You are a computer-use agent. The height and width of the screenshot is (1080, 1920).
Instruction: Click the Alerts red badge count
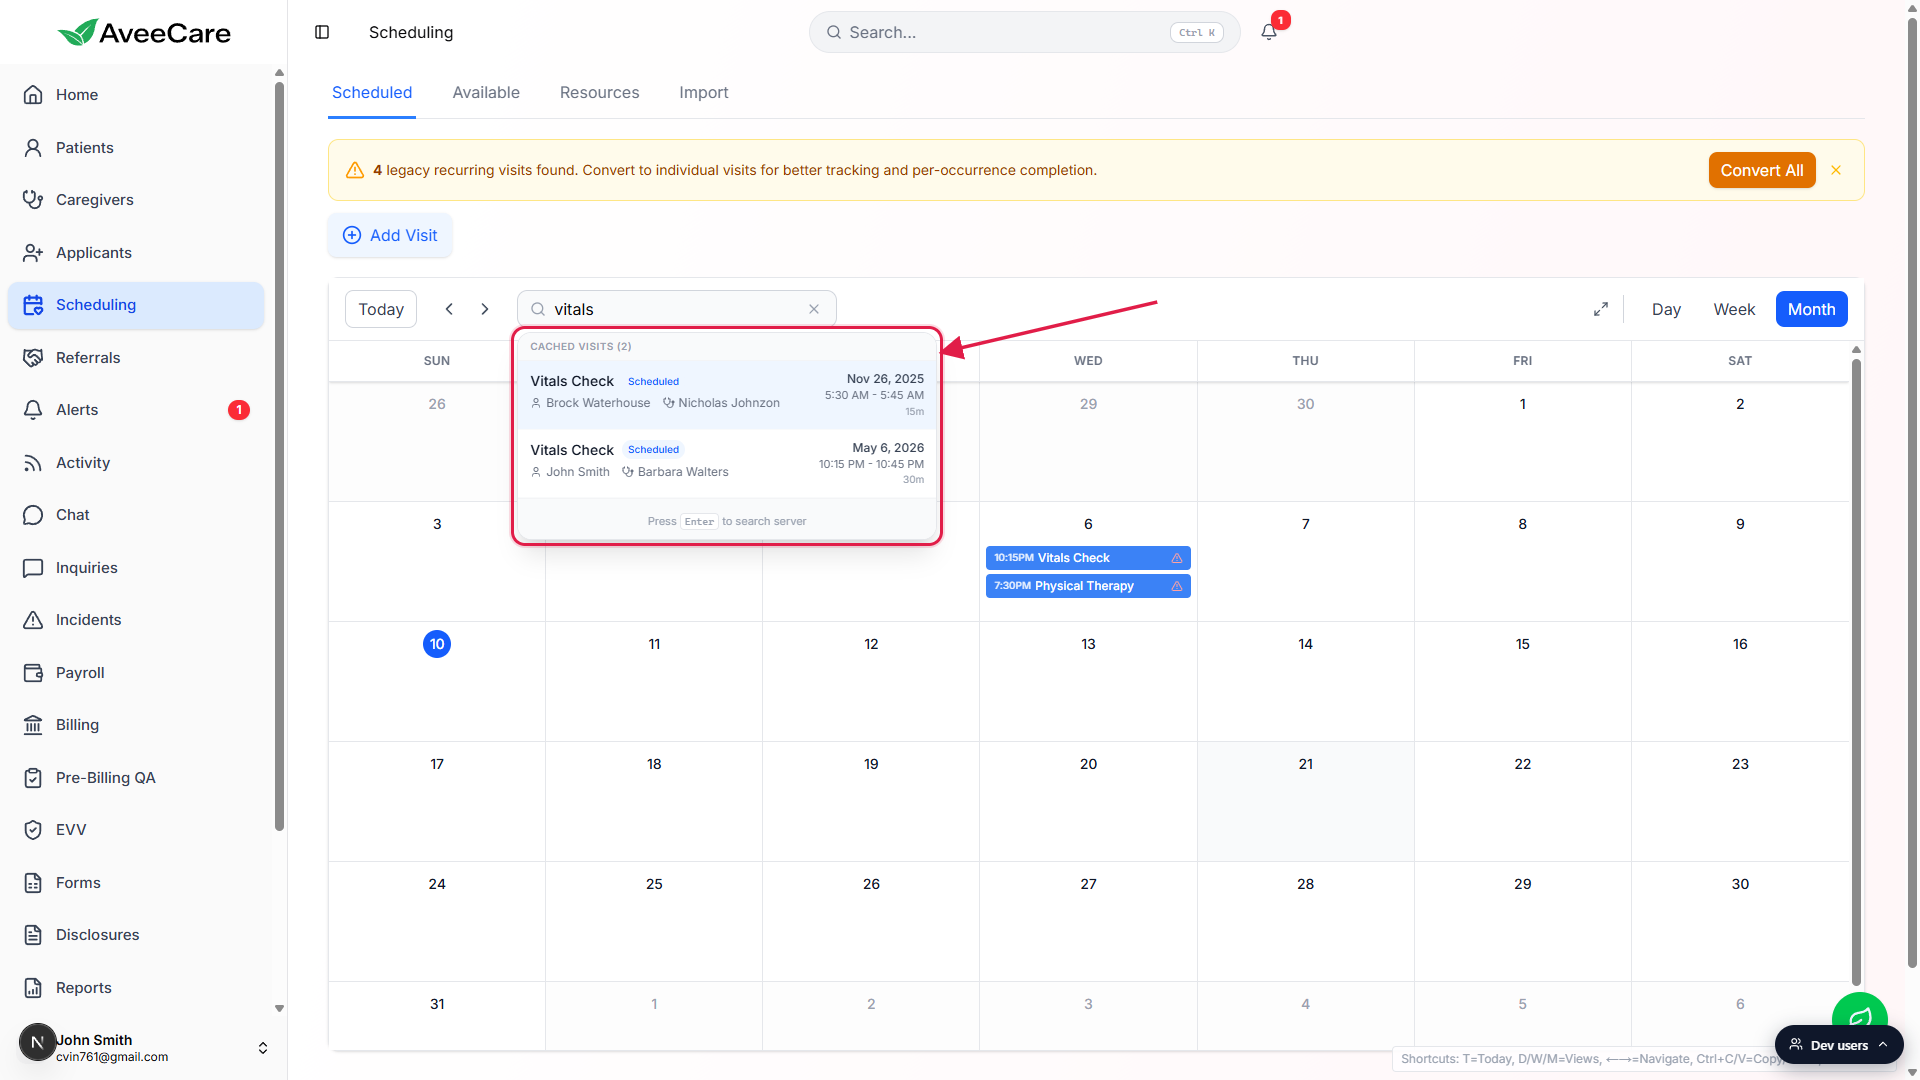pyautogui.click(x=239, y=410)
